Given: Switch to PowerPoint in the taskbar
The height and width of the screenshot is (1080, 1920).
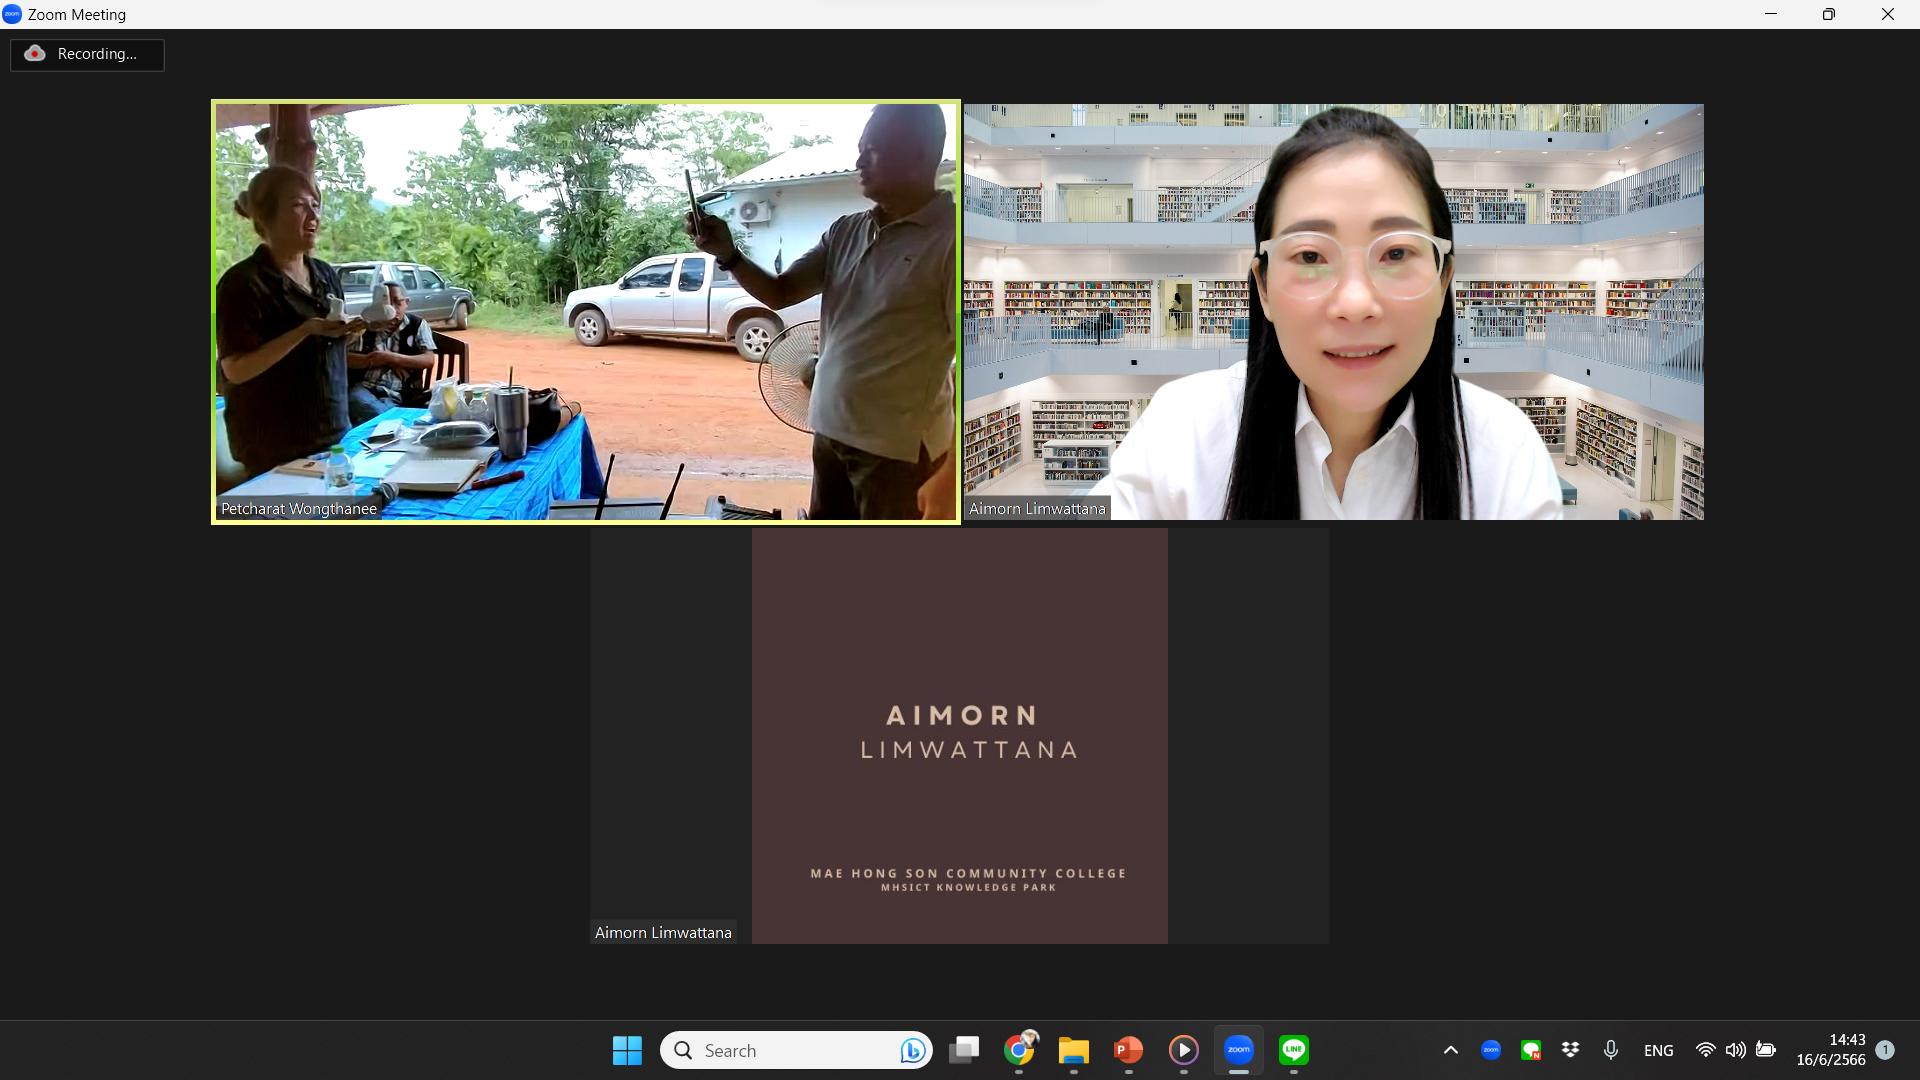Looking at the screenshot, I should pyautogui.click(x=1128, y=1050).
